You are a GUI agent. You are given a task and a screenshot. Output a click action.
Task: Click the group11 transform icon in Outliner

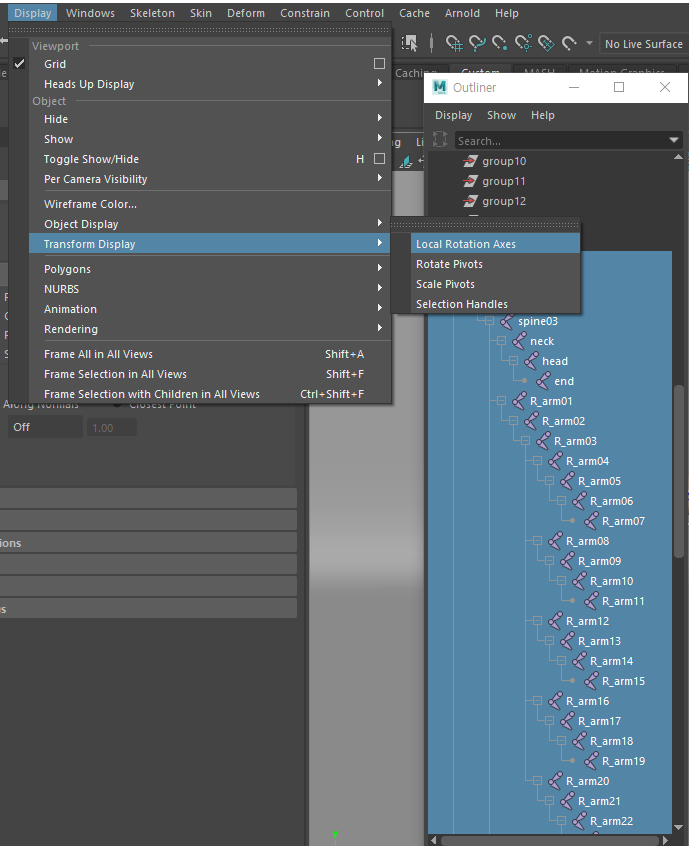point(470,181)
